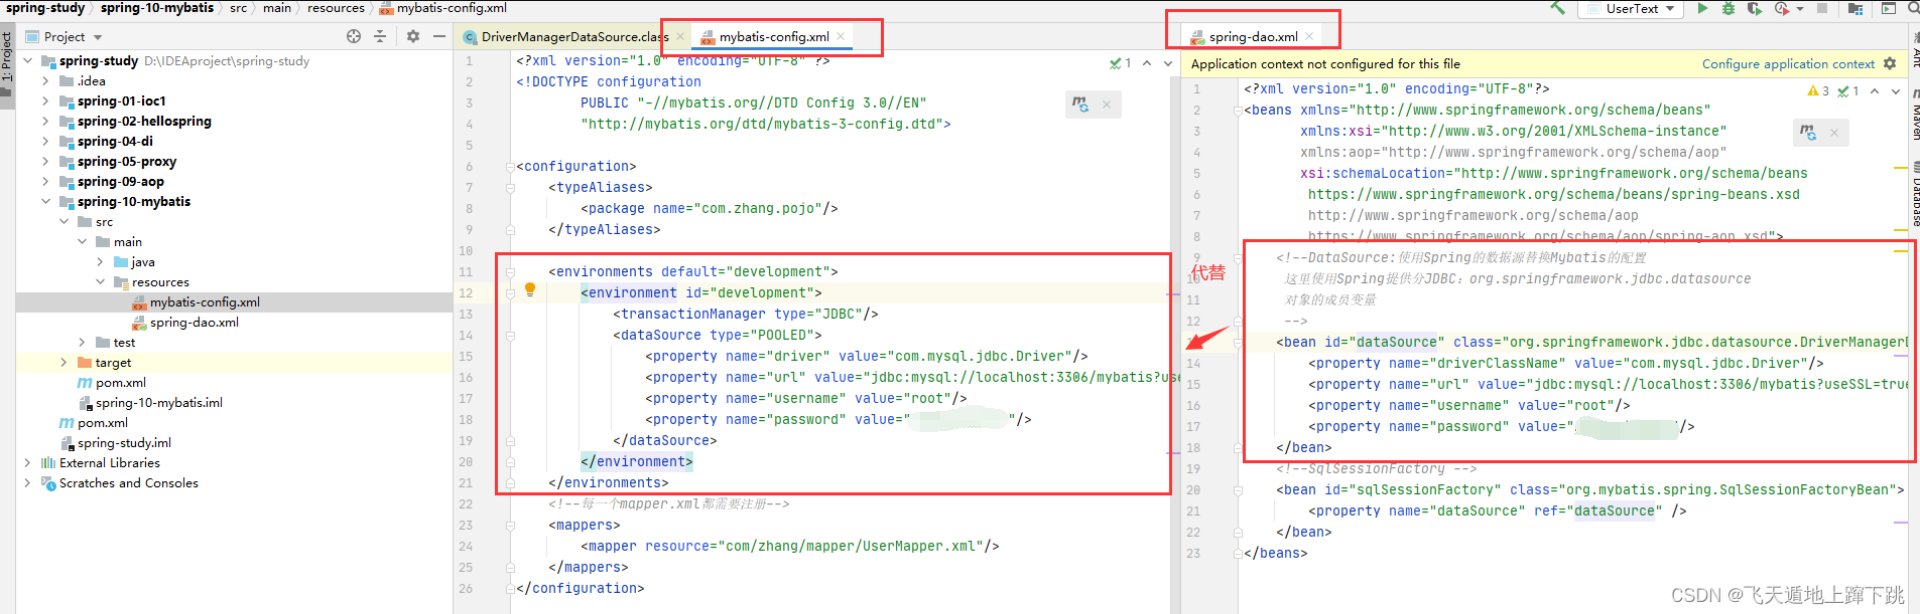The height and width of the screenshot is (614, 1920).
Task: Toggle the 1: Project tool window tab
Action: 7,64
